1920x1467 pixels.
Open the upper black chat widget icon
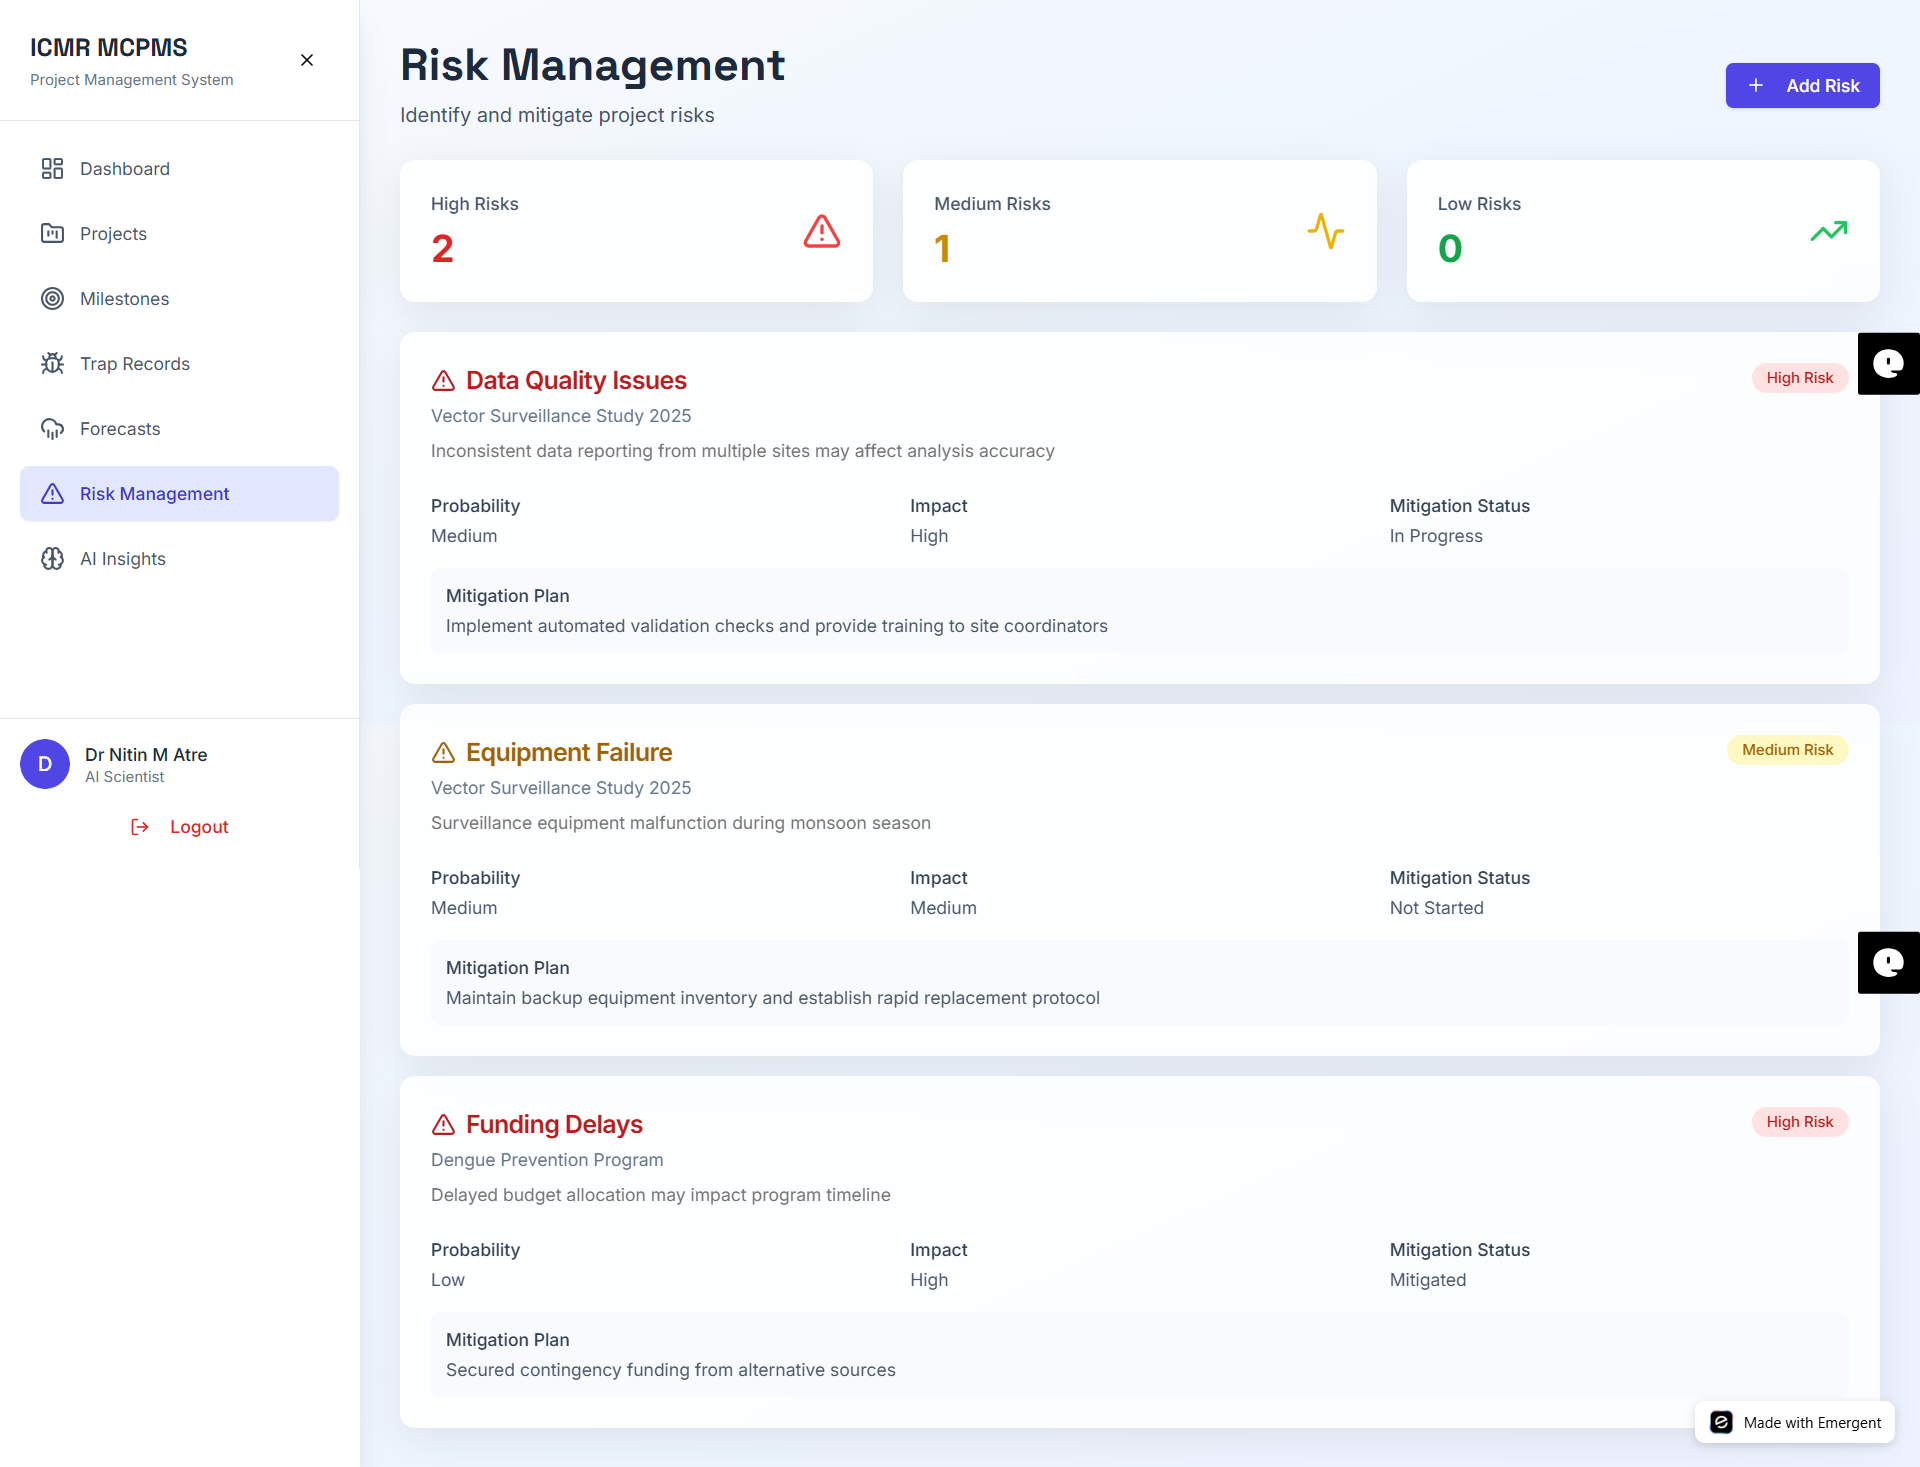1888,364
